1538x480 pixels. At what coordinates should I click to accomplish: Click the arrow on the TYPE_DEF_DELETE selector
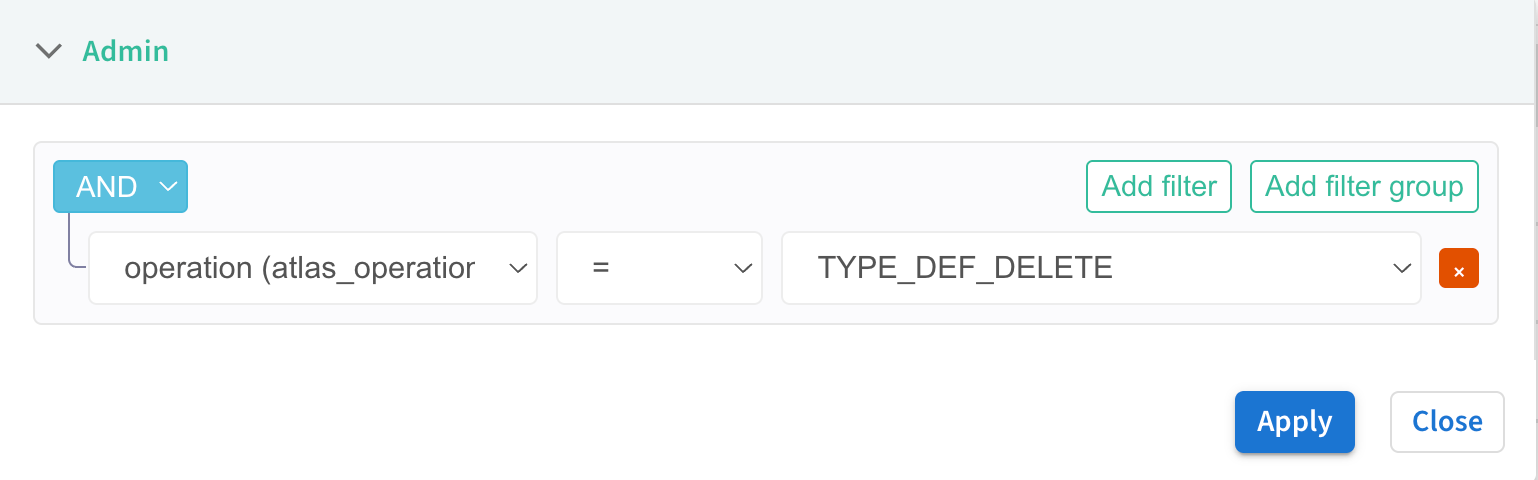tap(1401, 268)
